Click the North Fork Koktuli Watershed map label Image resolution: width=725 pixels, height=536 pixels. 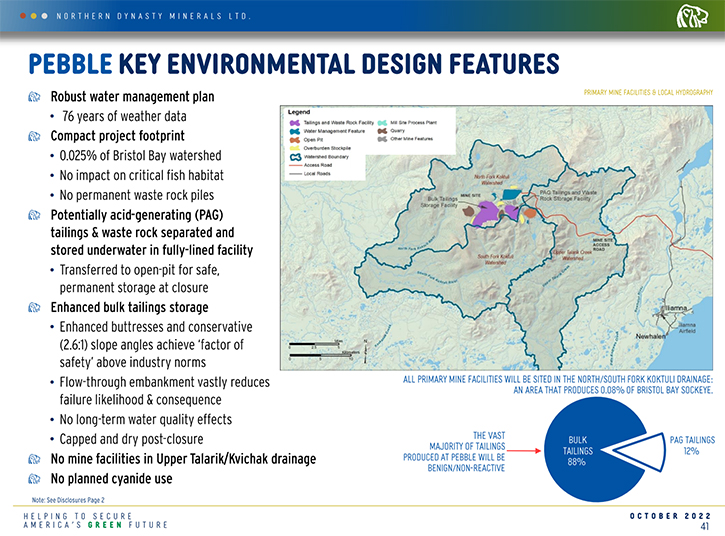pyautogui.click(x=492, y=179)
